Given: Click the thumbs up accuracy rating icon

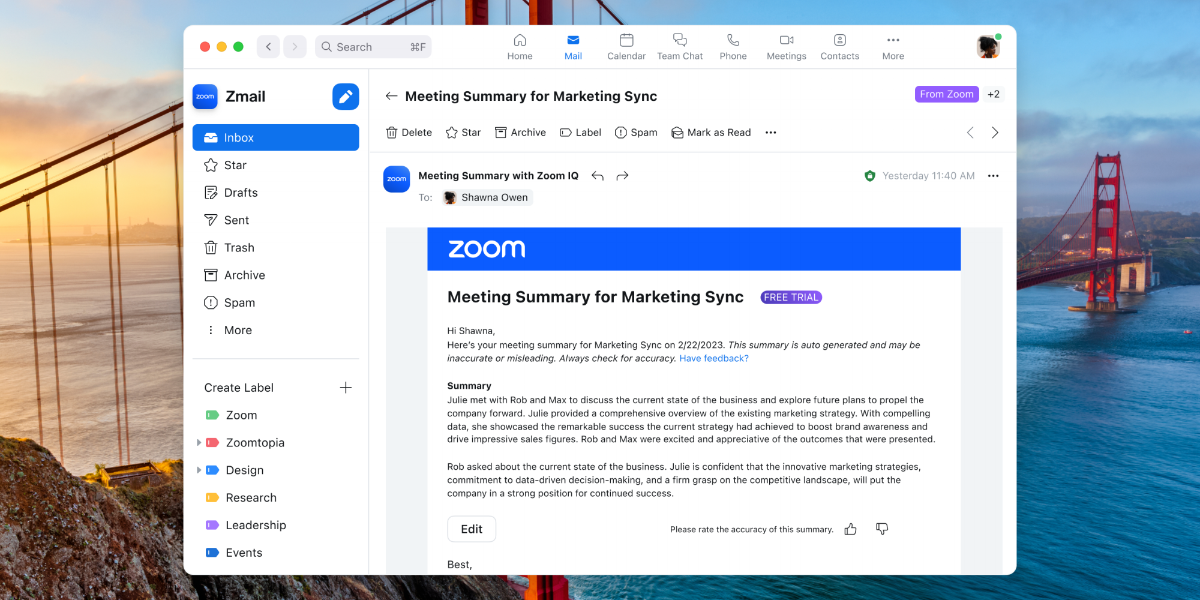Looking at the screenshot, I should [850, 529].
